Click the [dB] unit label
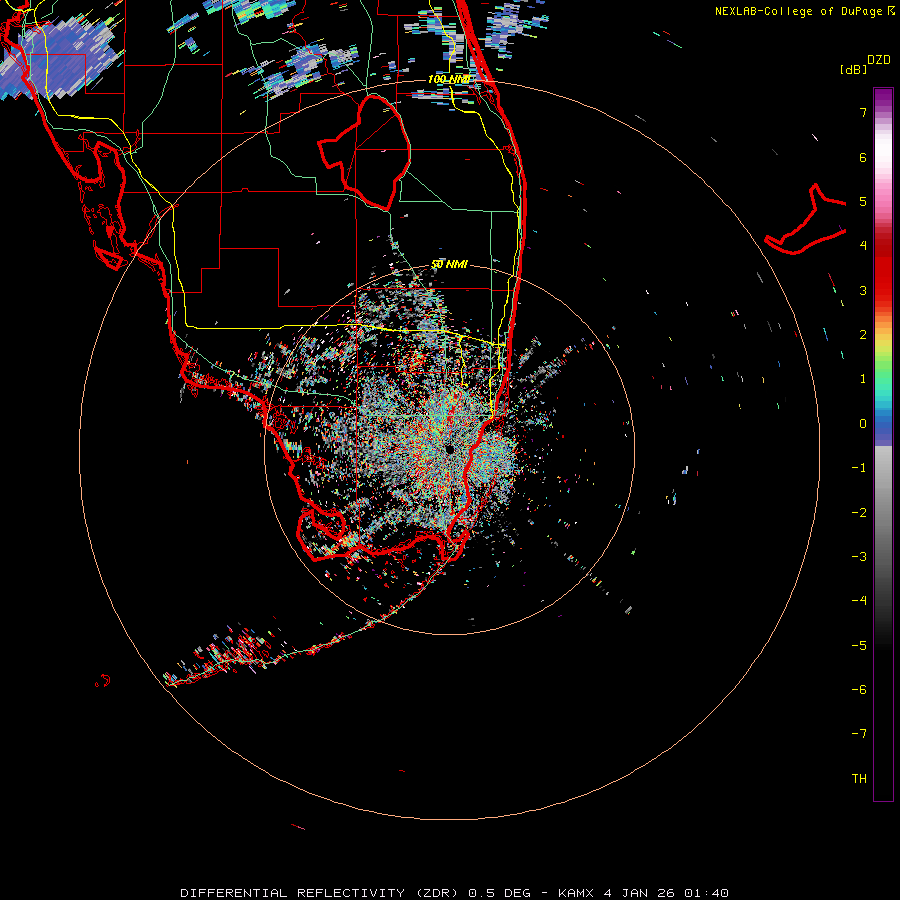Screen dimensions: 900x900 (854, 69)
